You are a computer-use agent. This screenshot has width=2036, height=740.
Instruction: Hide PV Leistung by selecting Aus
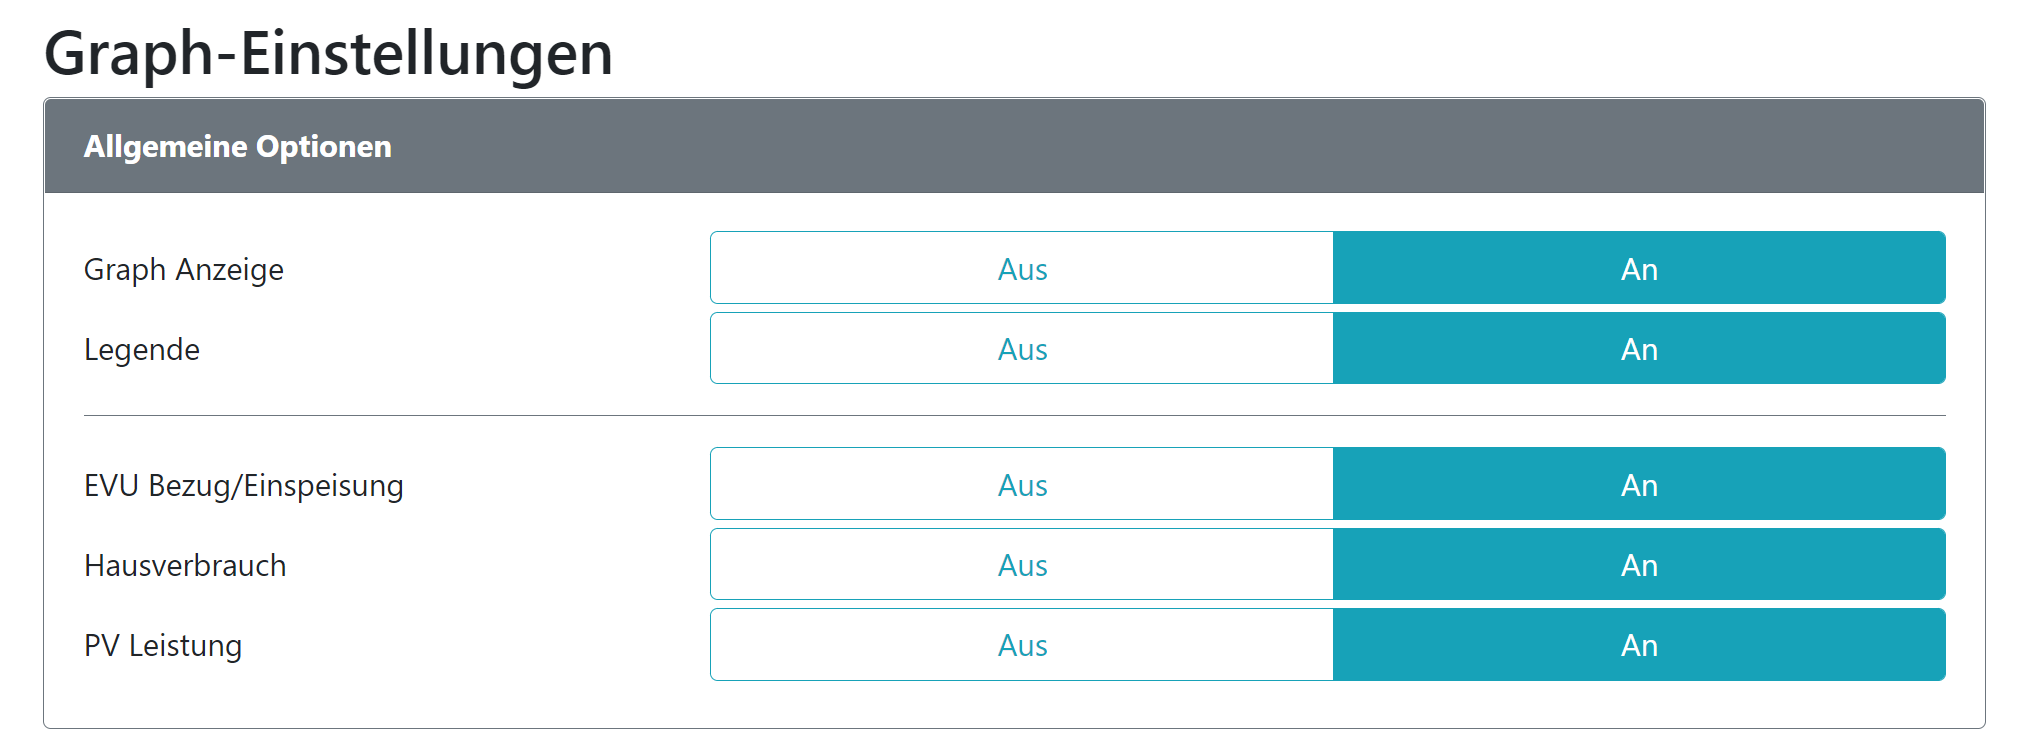click(x=1022, y=644)
